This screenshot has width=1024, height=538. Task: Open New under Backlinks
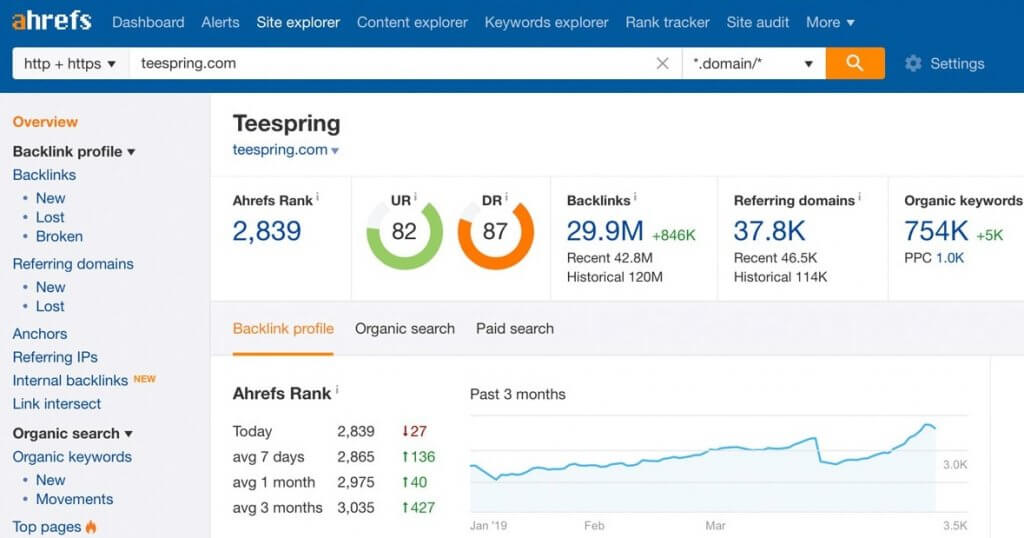click(x=50, y=198)
